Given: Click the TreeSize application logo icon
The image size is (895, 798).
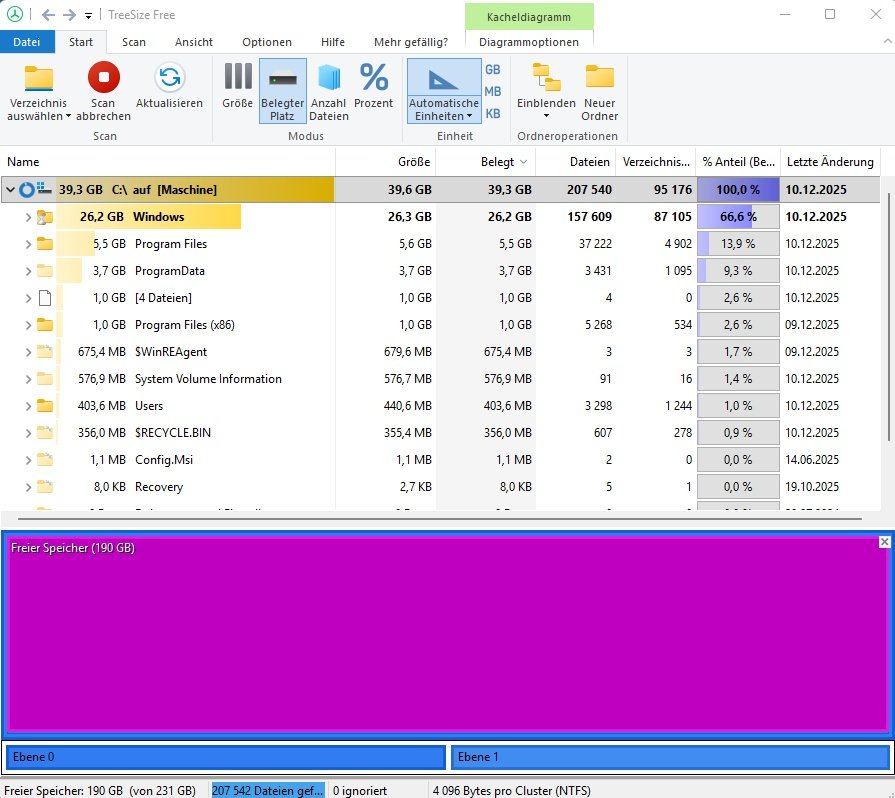Looking at the screenshot, I should click(x=15, y=14).
